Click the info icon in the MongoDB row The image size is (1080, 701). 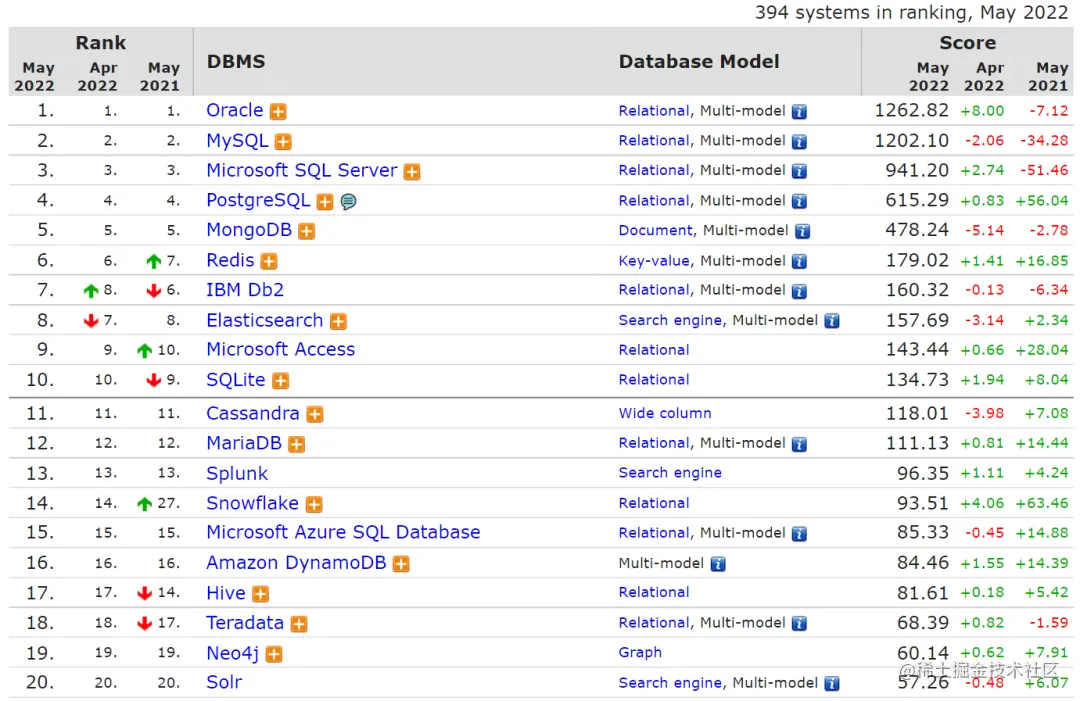[x=802, y=231]
